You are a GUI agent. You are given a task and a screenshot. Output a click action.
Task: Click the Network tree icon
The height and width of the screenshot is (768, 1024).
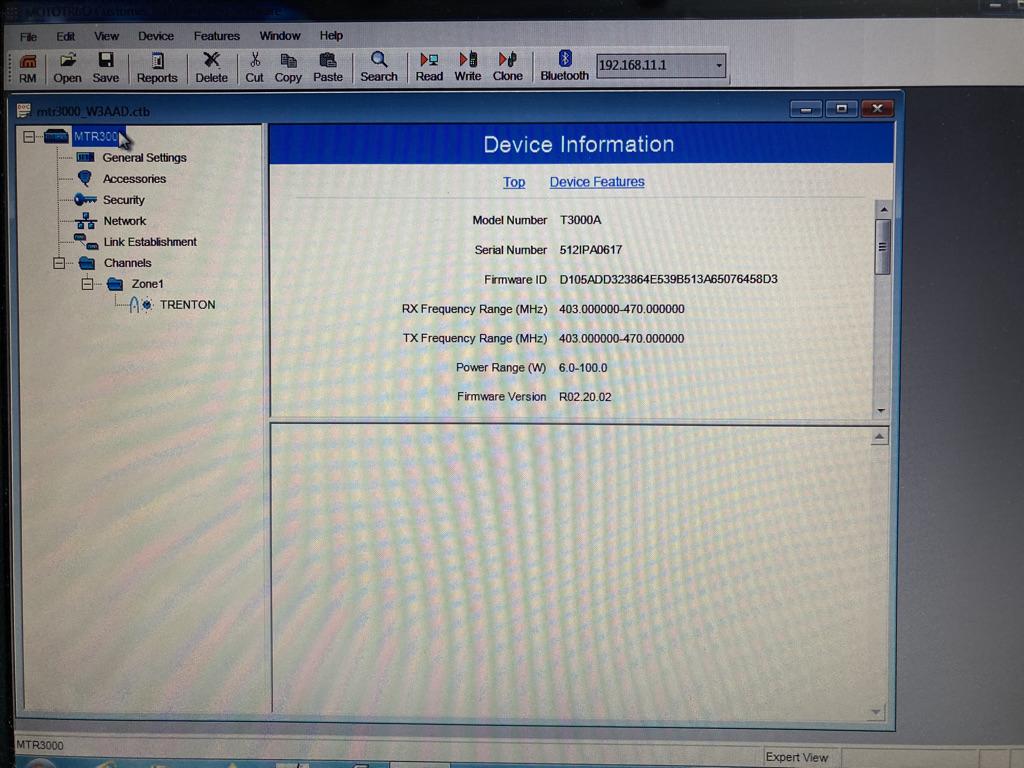pyautogui.click(x=86, y=221)
